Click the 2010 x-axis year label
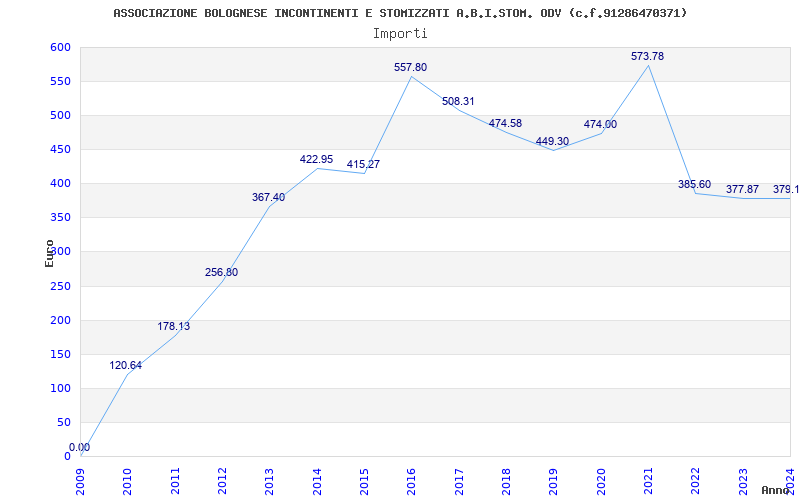The image size is (800, 500). [128, 481]
